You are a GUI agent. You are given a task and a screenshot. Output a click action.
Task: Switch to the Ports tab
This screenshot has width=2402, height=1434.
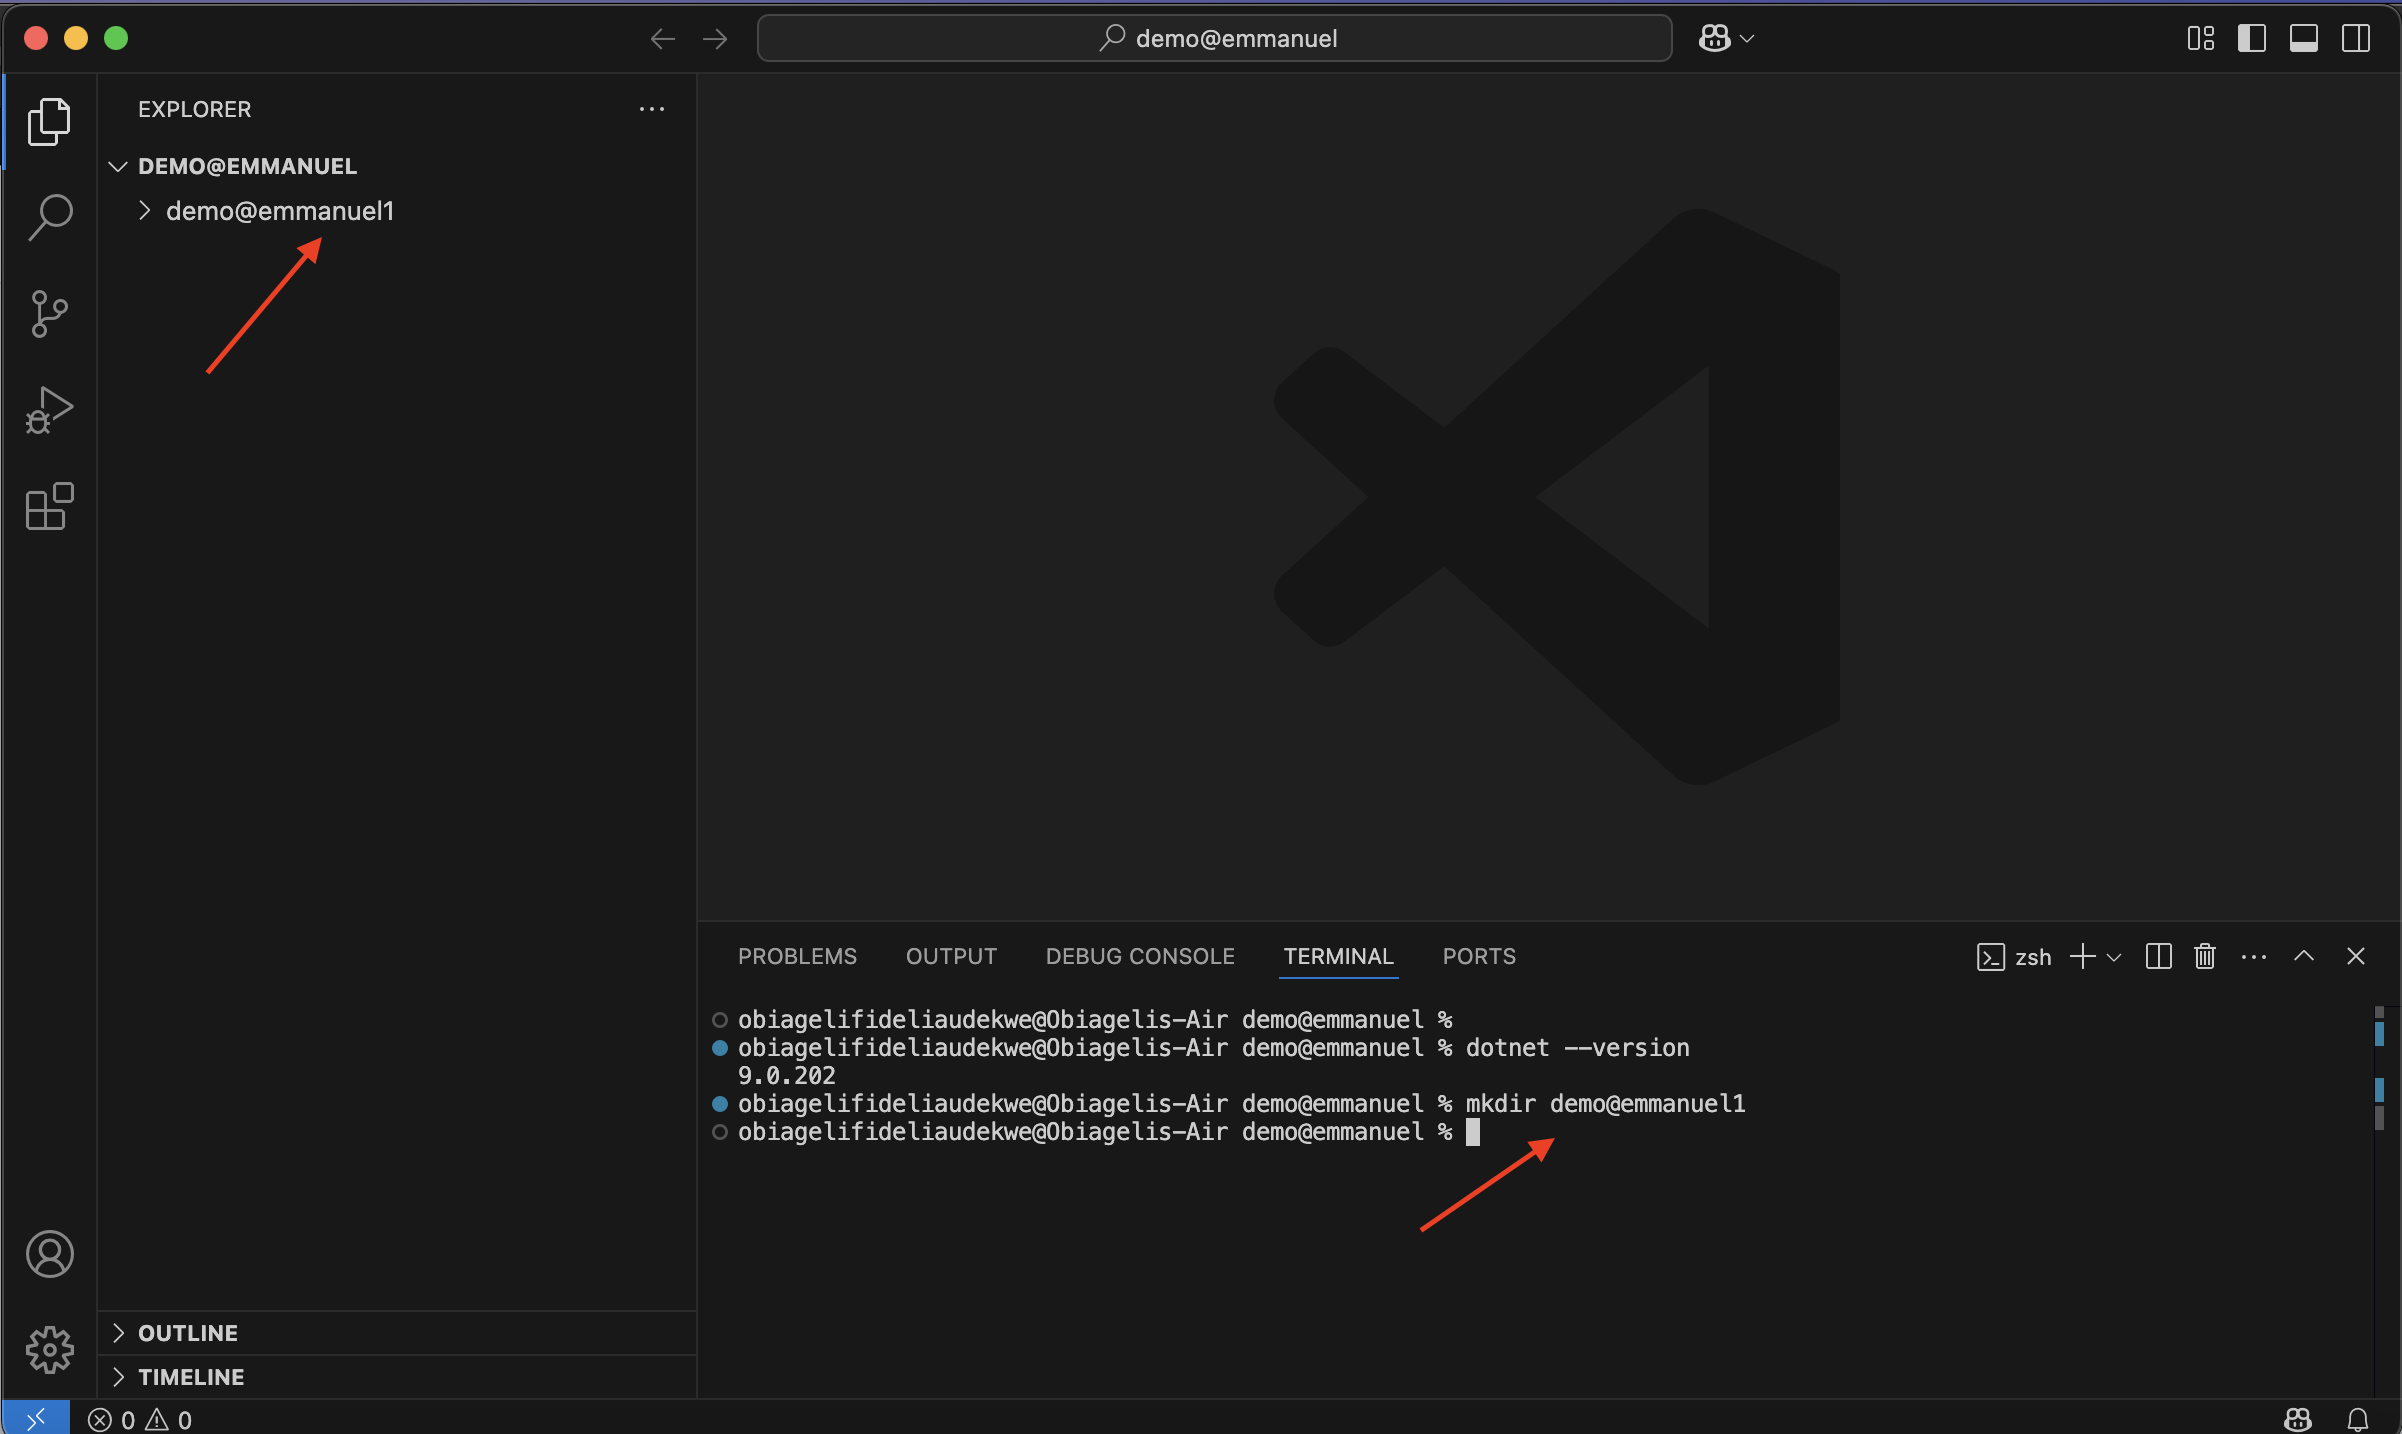1479,956
